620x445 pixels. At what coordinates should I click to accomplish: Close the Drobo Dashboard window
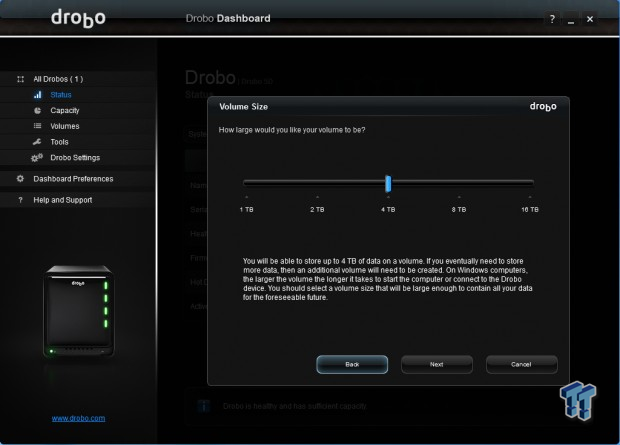[590, 19]
